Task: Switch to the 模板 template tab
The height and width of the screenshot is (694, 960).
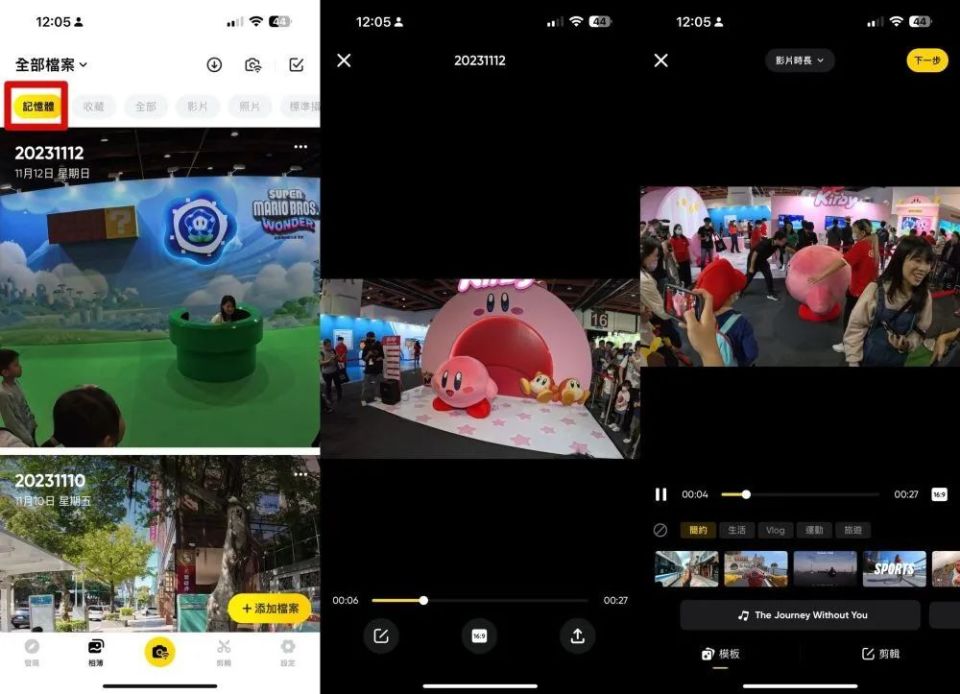Action: 721,654
